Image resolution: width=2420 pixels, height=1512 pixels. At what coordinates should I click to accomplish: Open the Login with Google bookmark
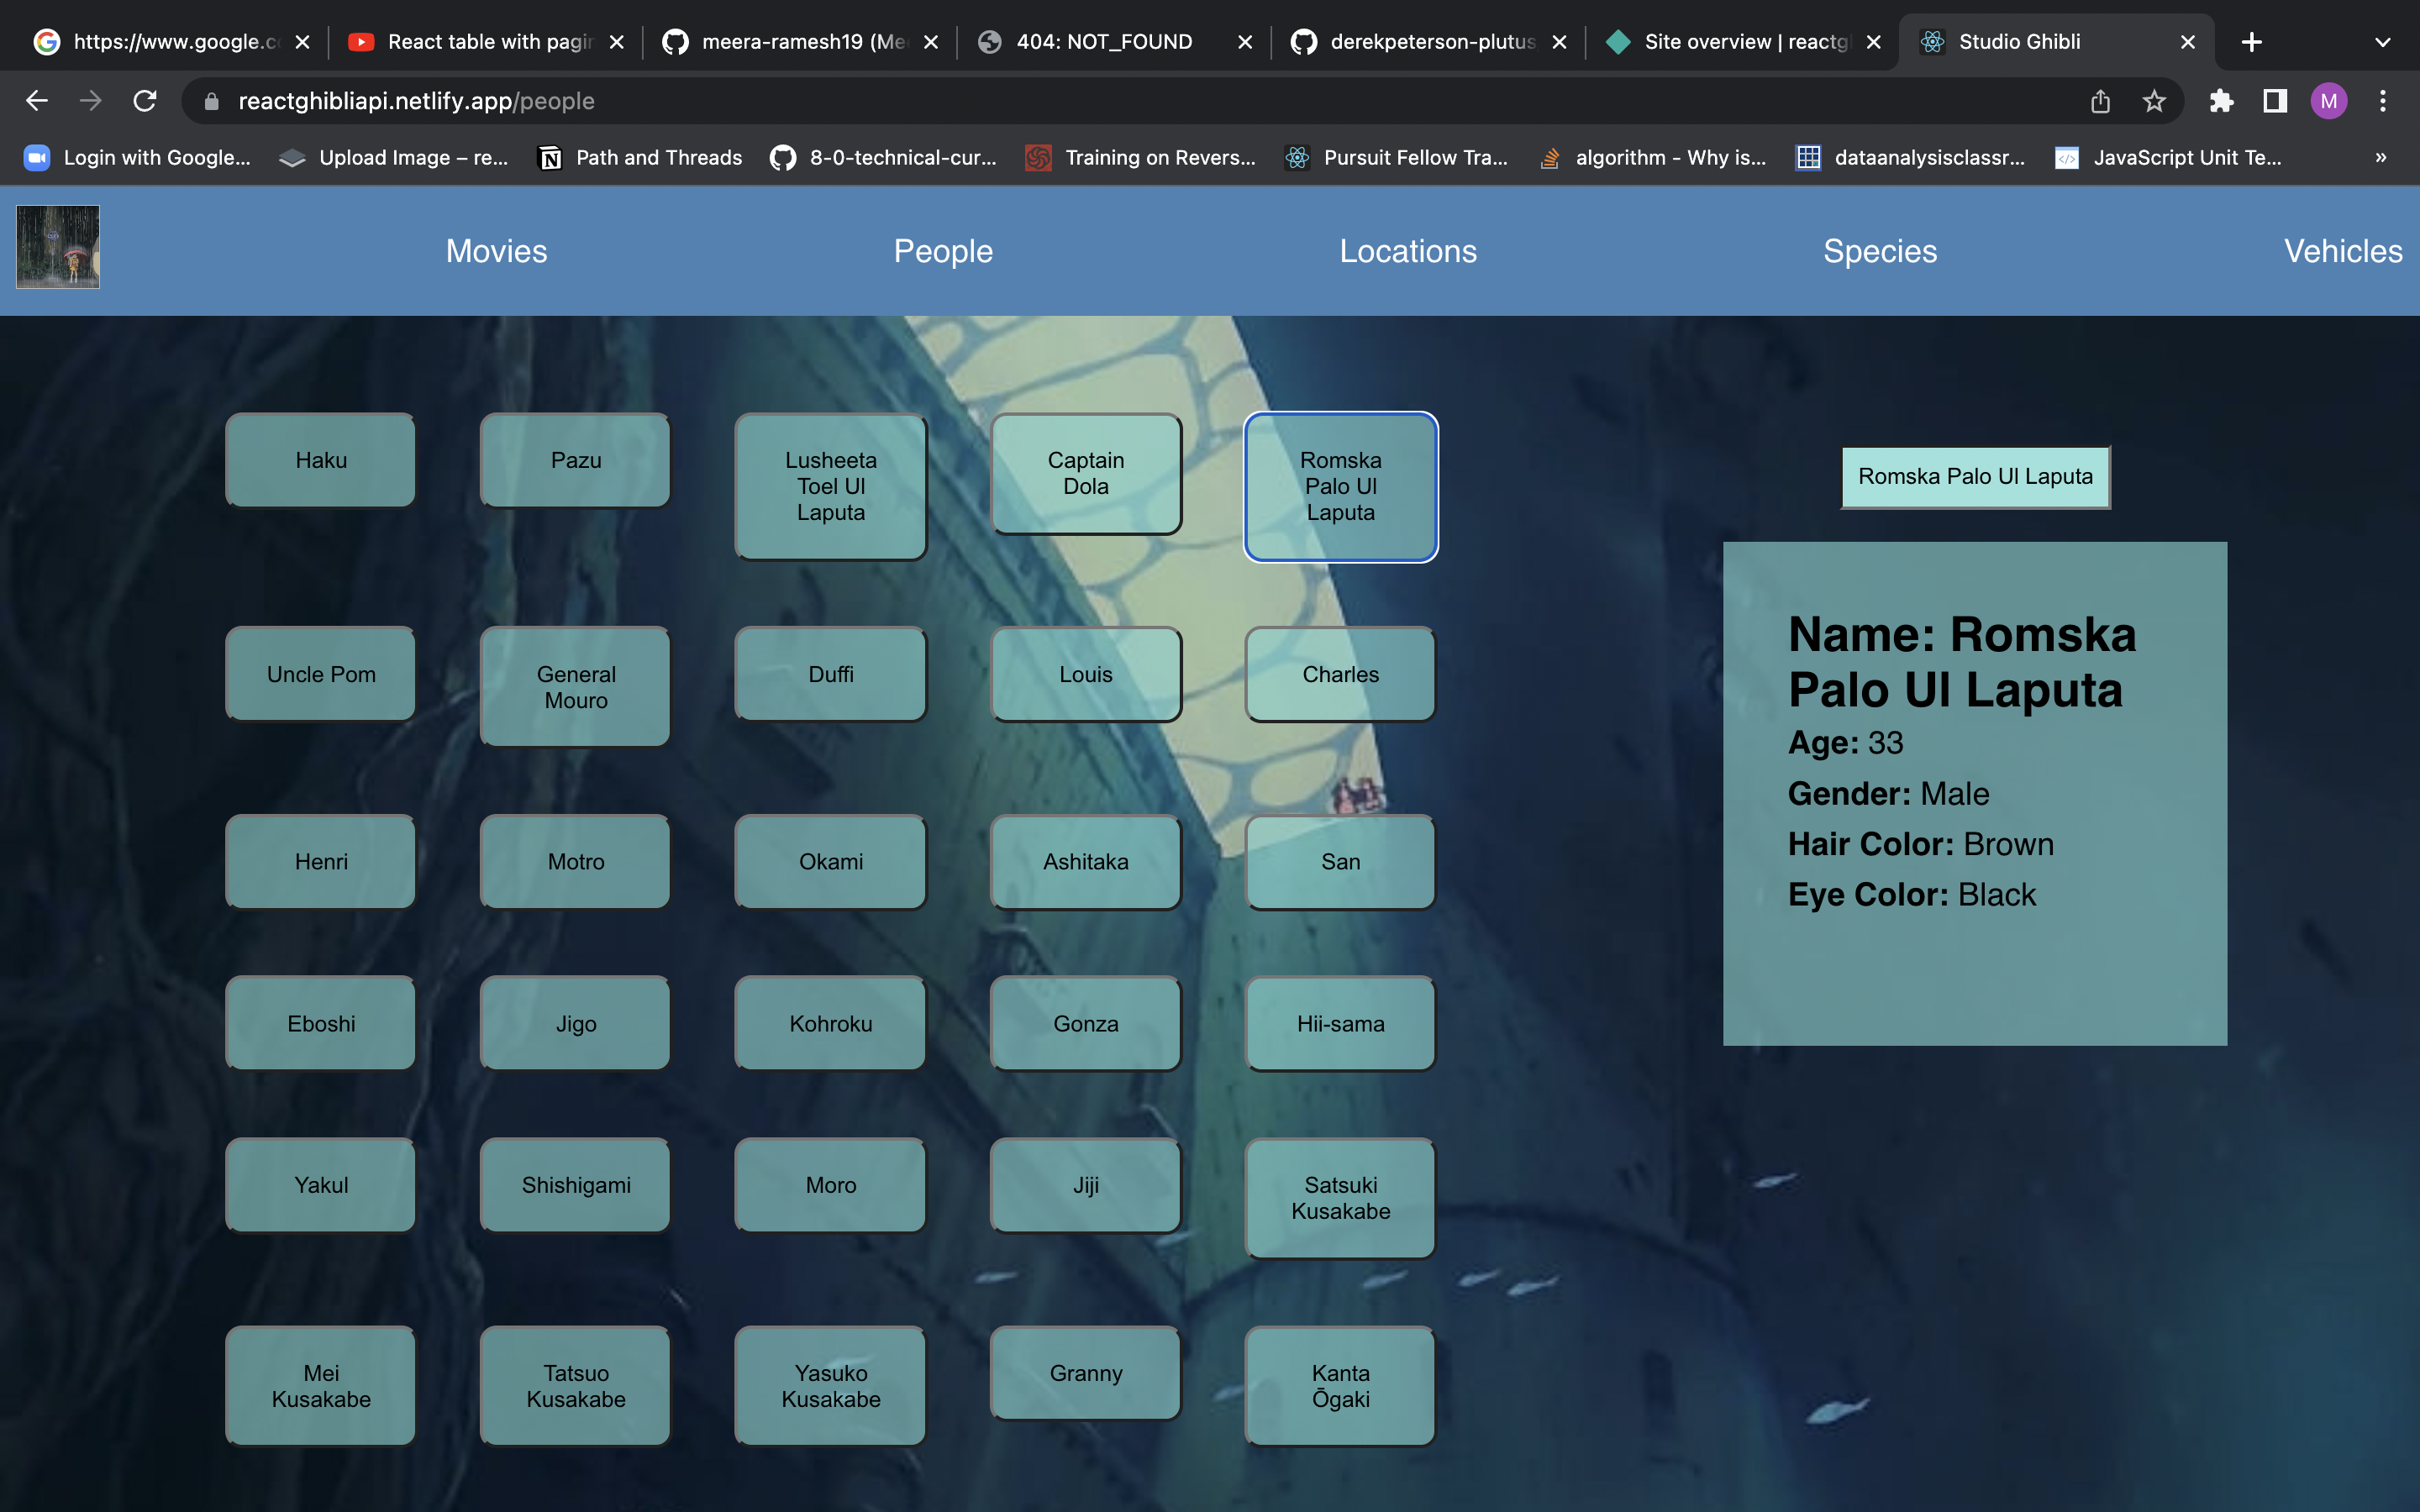pos(137,157)
